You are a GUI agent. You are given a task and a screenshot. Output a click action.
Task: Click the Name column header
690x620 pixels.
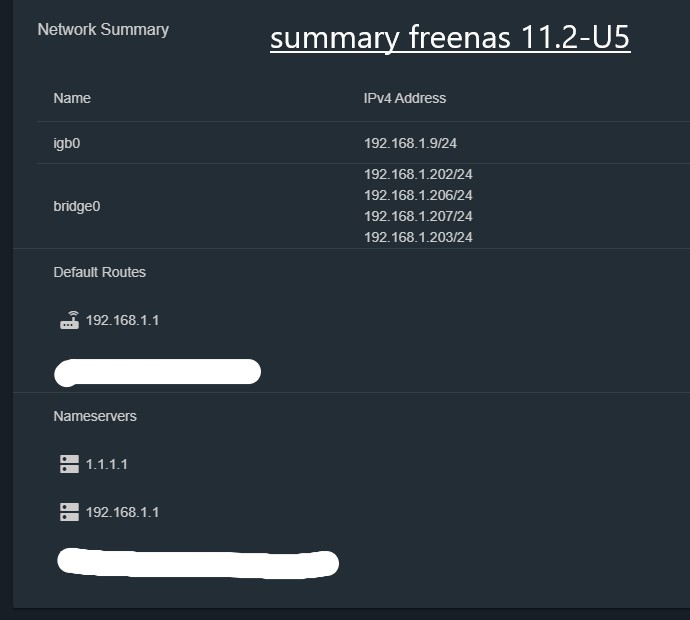(72, 98)
